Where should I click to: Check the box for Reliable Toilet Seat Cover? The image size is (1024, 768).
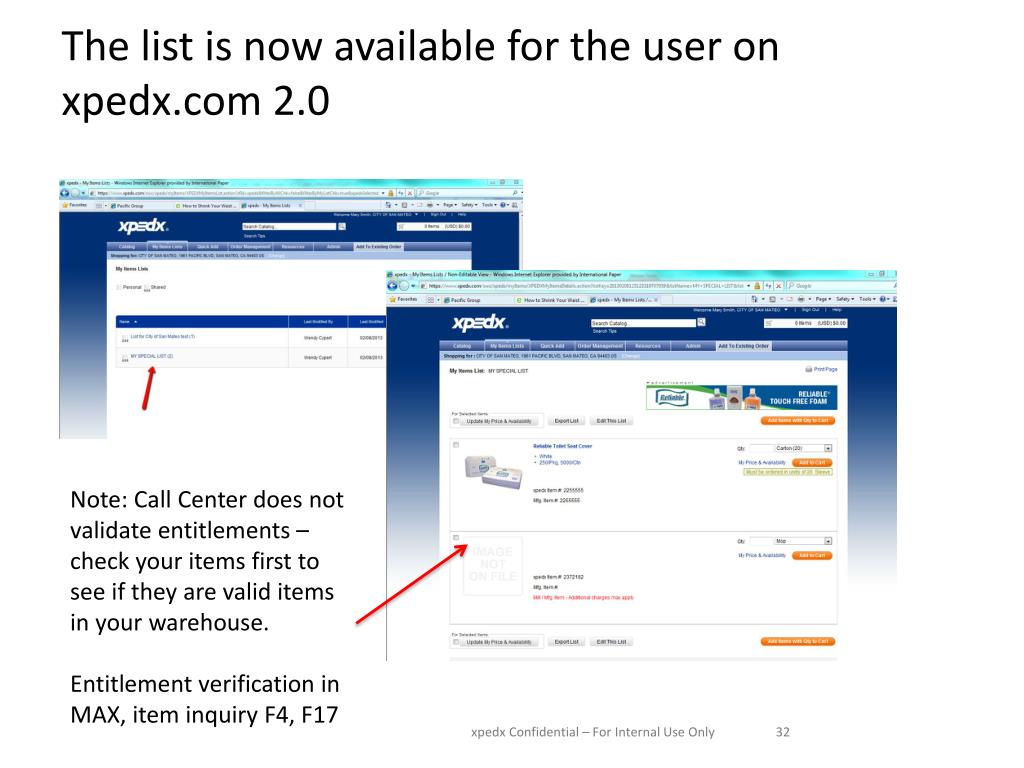[x=456, y=445]
